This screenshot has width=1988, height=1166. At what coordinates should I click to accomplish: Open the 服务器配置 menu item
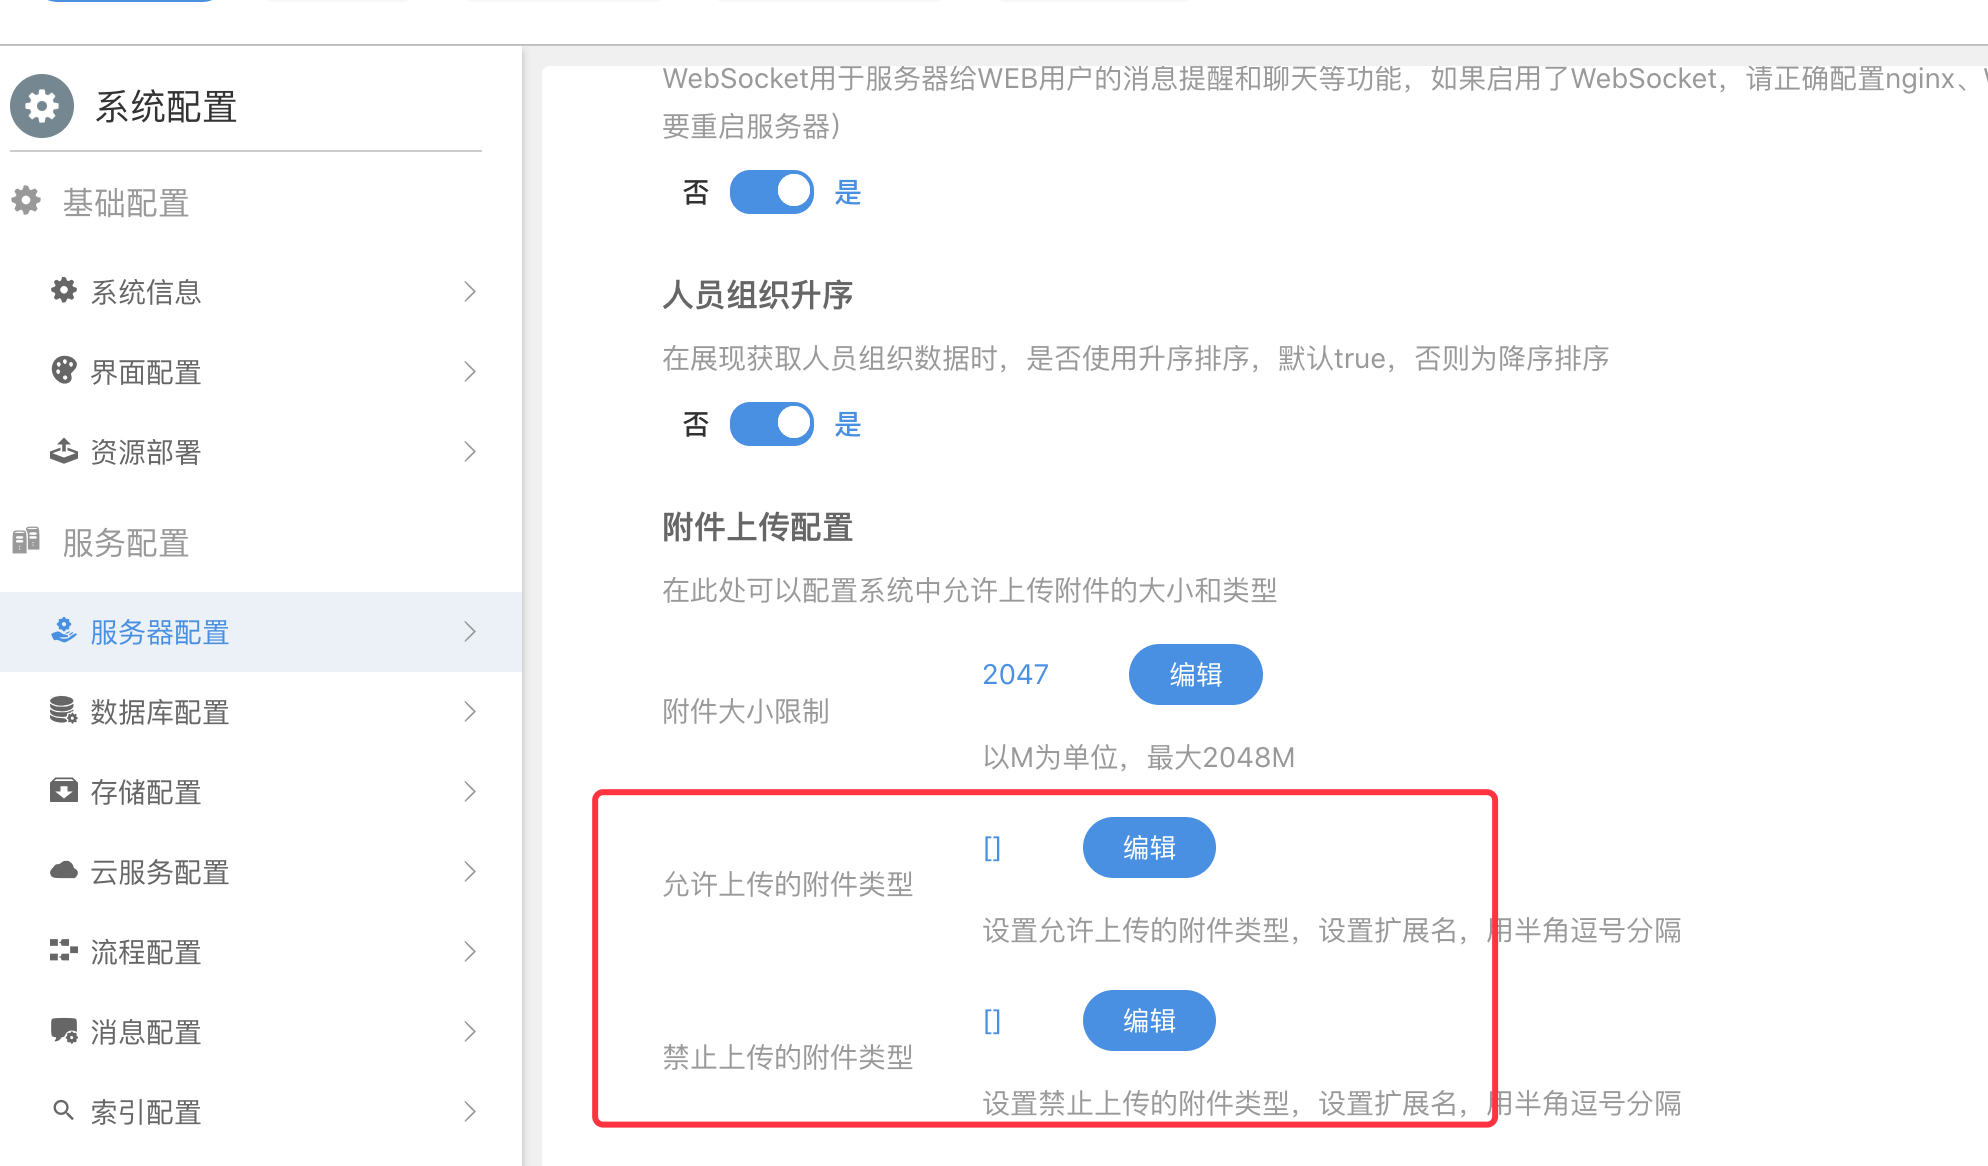pos(160,632)
